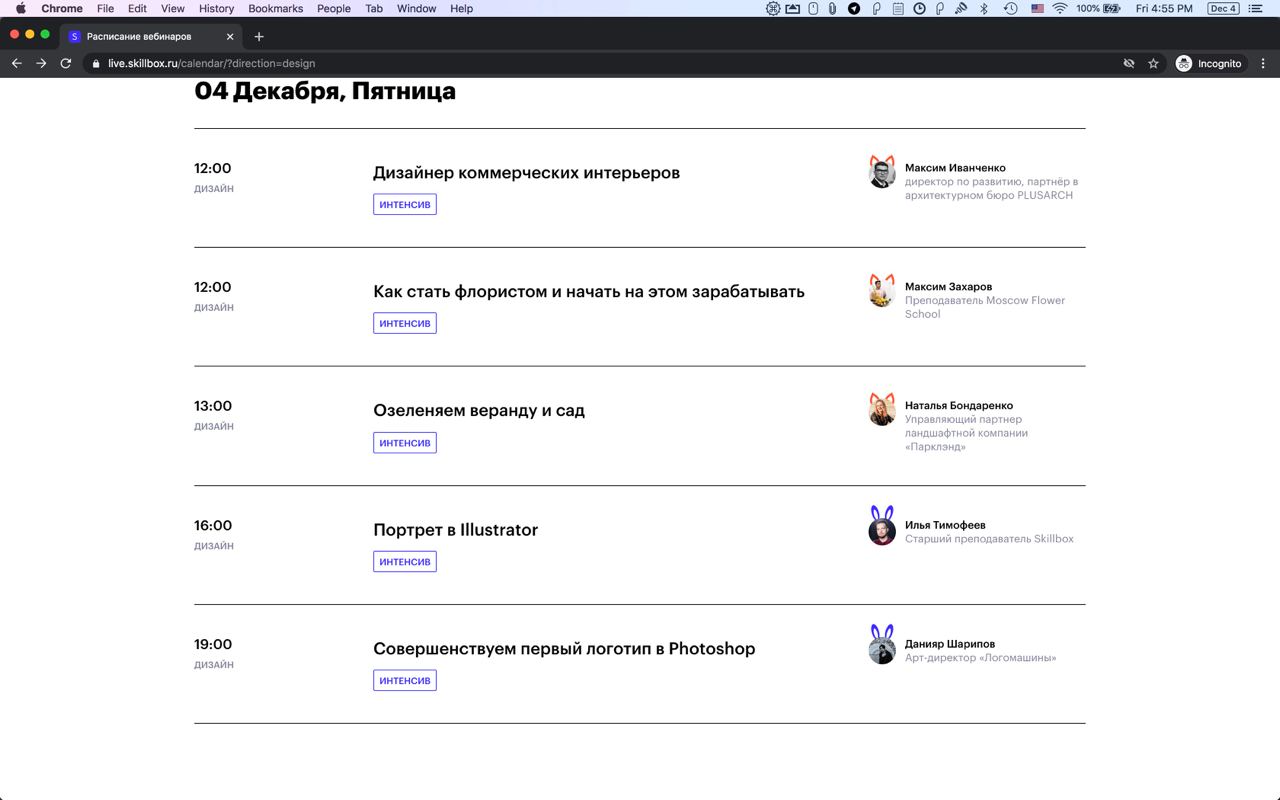Viewport: 1280px width, 800px height.
Task: Click Данияр Шарипов's avatar
Action: coord(882,646)
